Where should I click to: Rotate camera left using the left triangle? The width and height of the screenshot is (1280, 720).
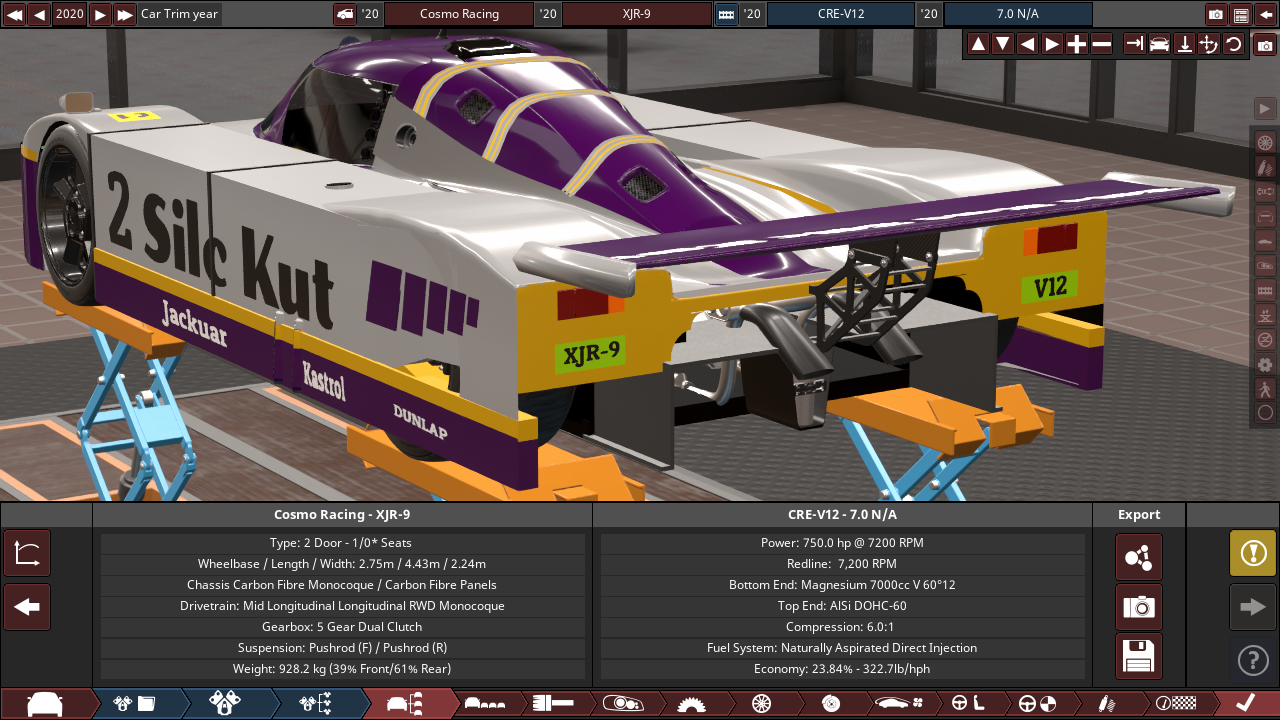coord(1027,44)
